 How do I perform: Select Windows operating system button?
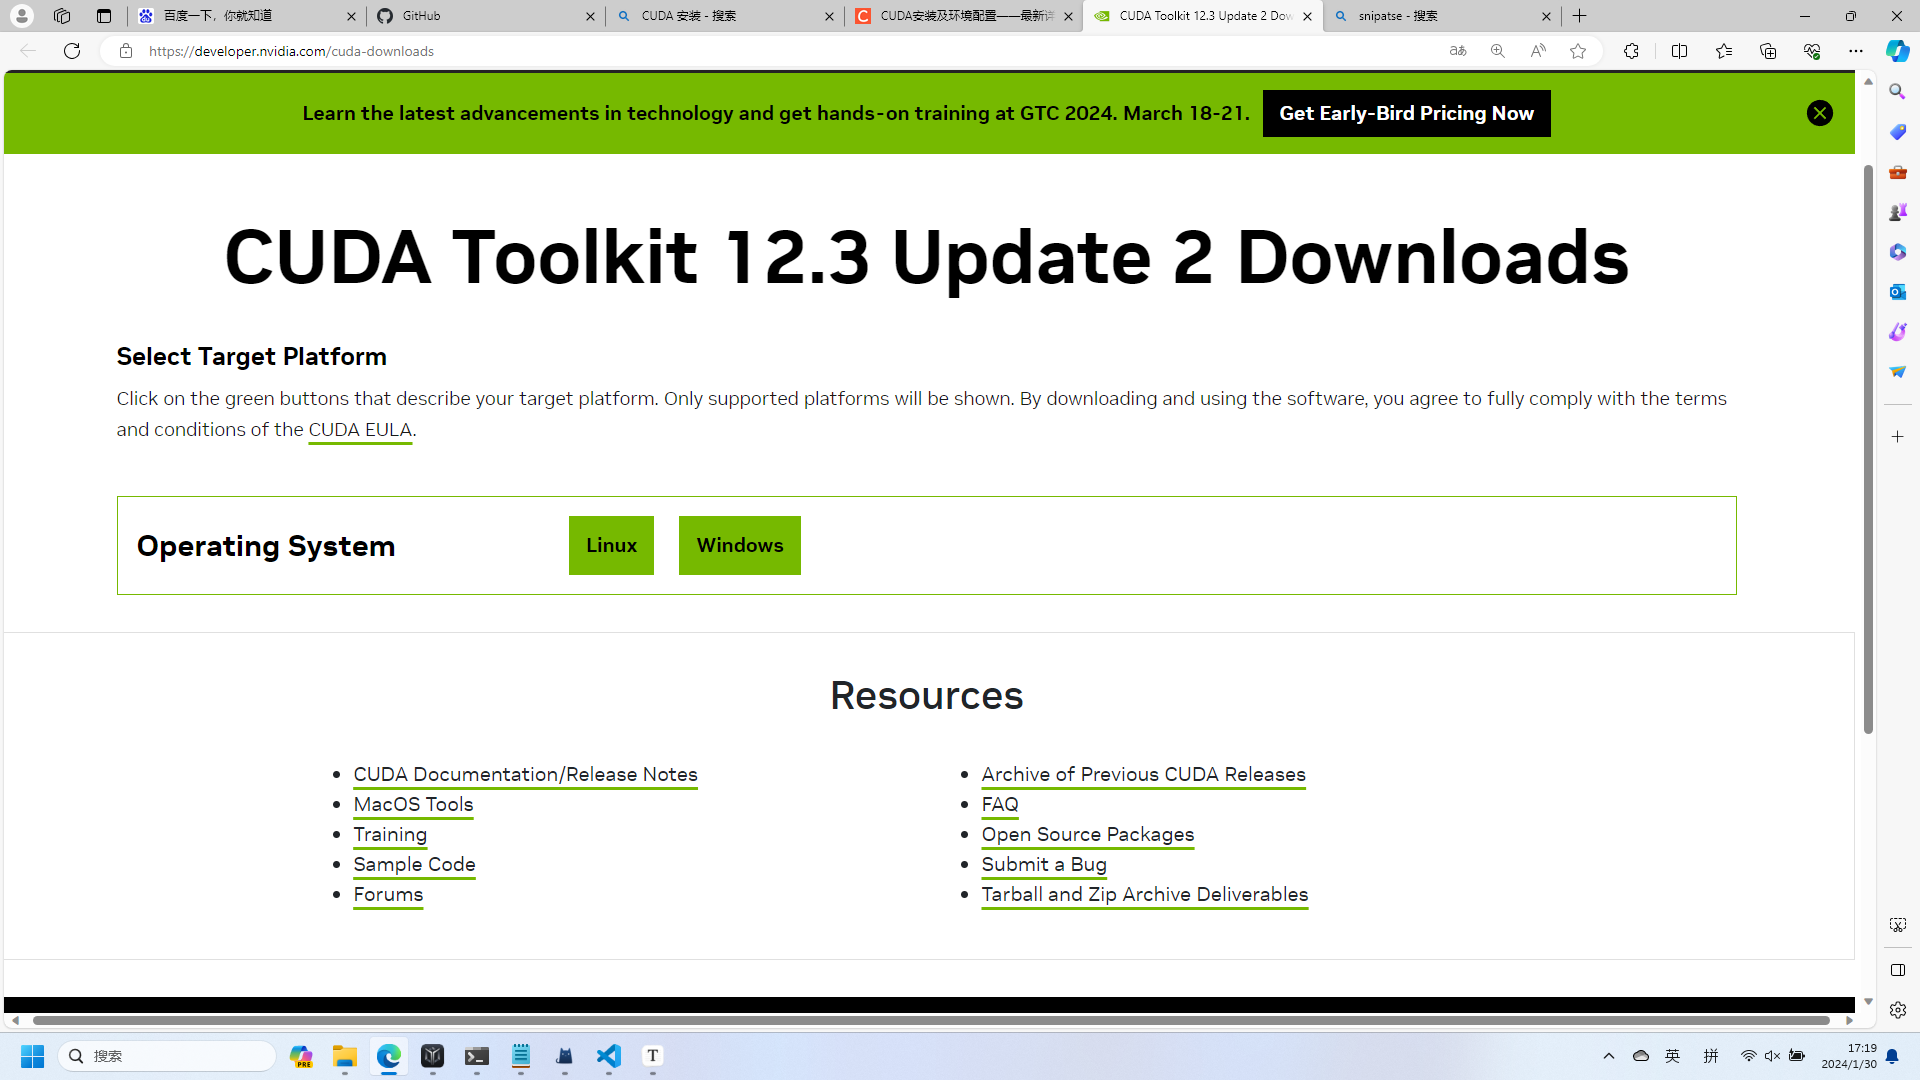point(739,545)
